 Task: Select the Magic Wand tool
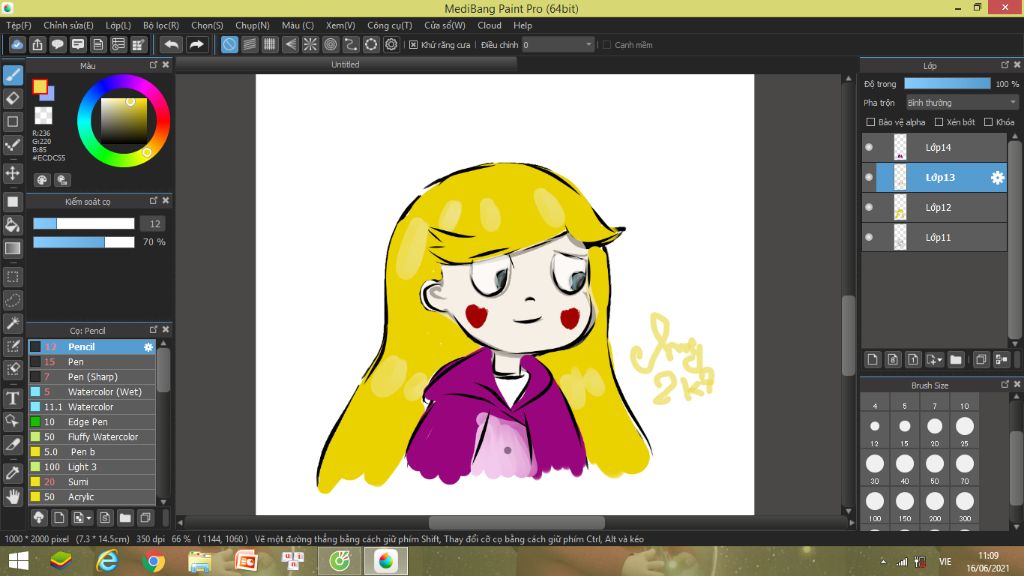[x=13, y=323]
